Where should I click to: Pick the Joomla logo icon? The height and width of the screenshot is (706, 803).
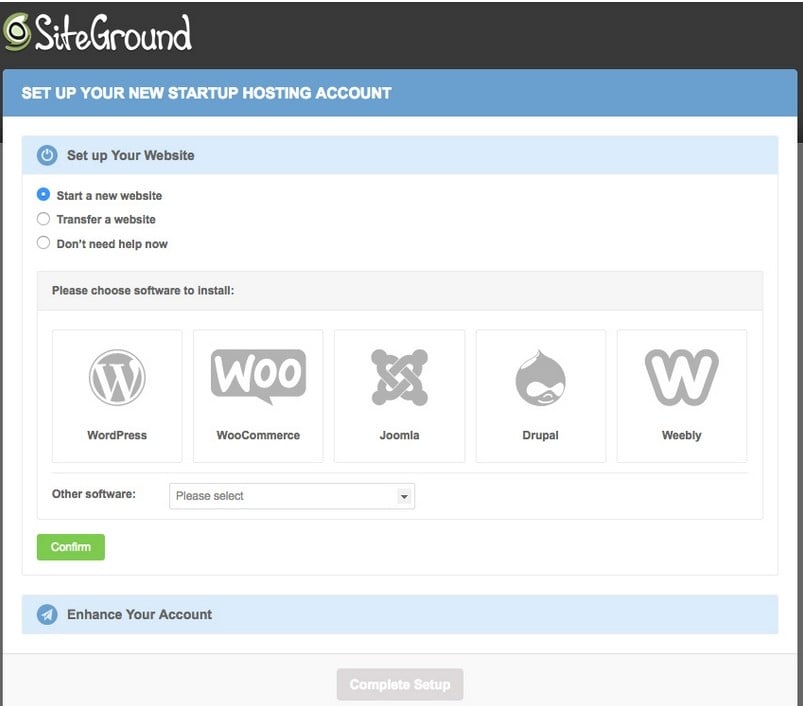pos(399,377)
